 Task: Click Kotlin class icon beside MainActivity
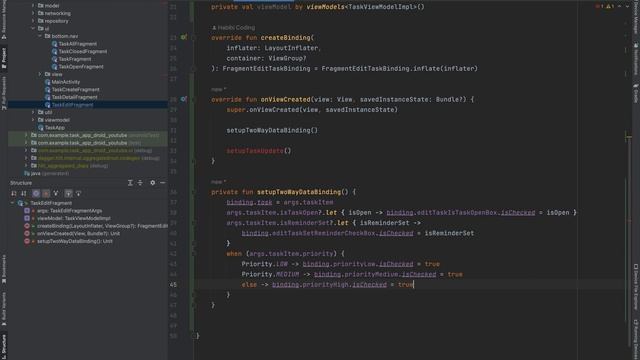(x=47, y=82)
